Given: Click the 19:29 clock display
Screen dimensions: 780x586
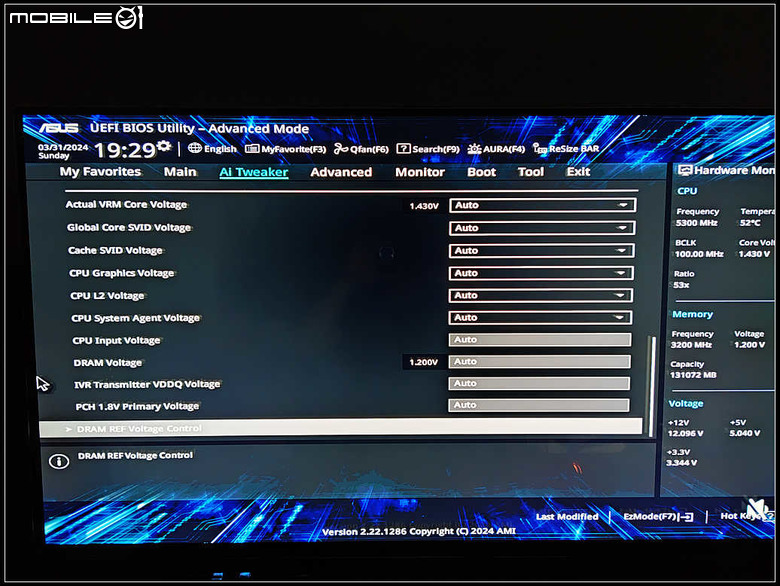Looking at the screenshot, I should pyautogui.click(x=124, y=150).
